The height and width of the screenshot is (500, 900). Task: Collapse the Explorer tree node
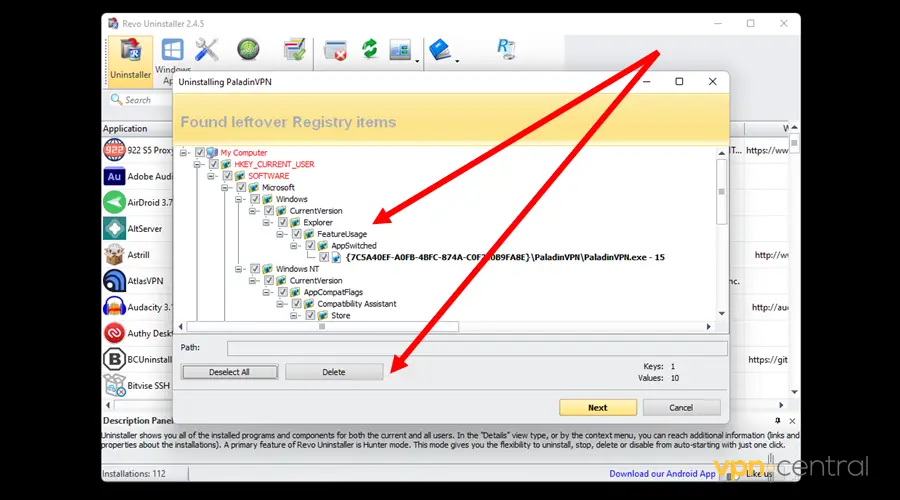[266, 222]
